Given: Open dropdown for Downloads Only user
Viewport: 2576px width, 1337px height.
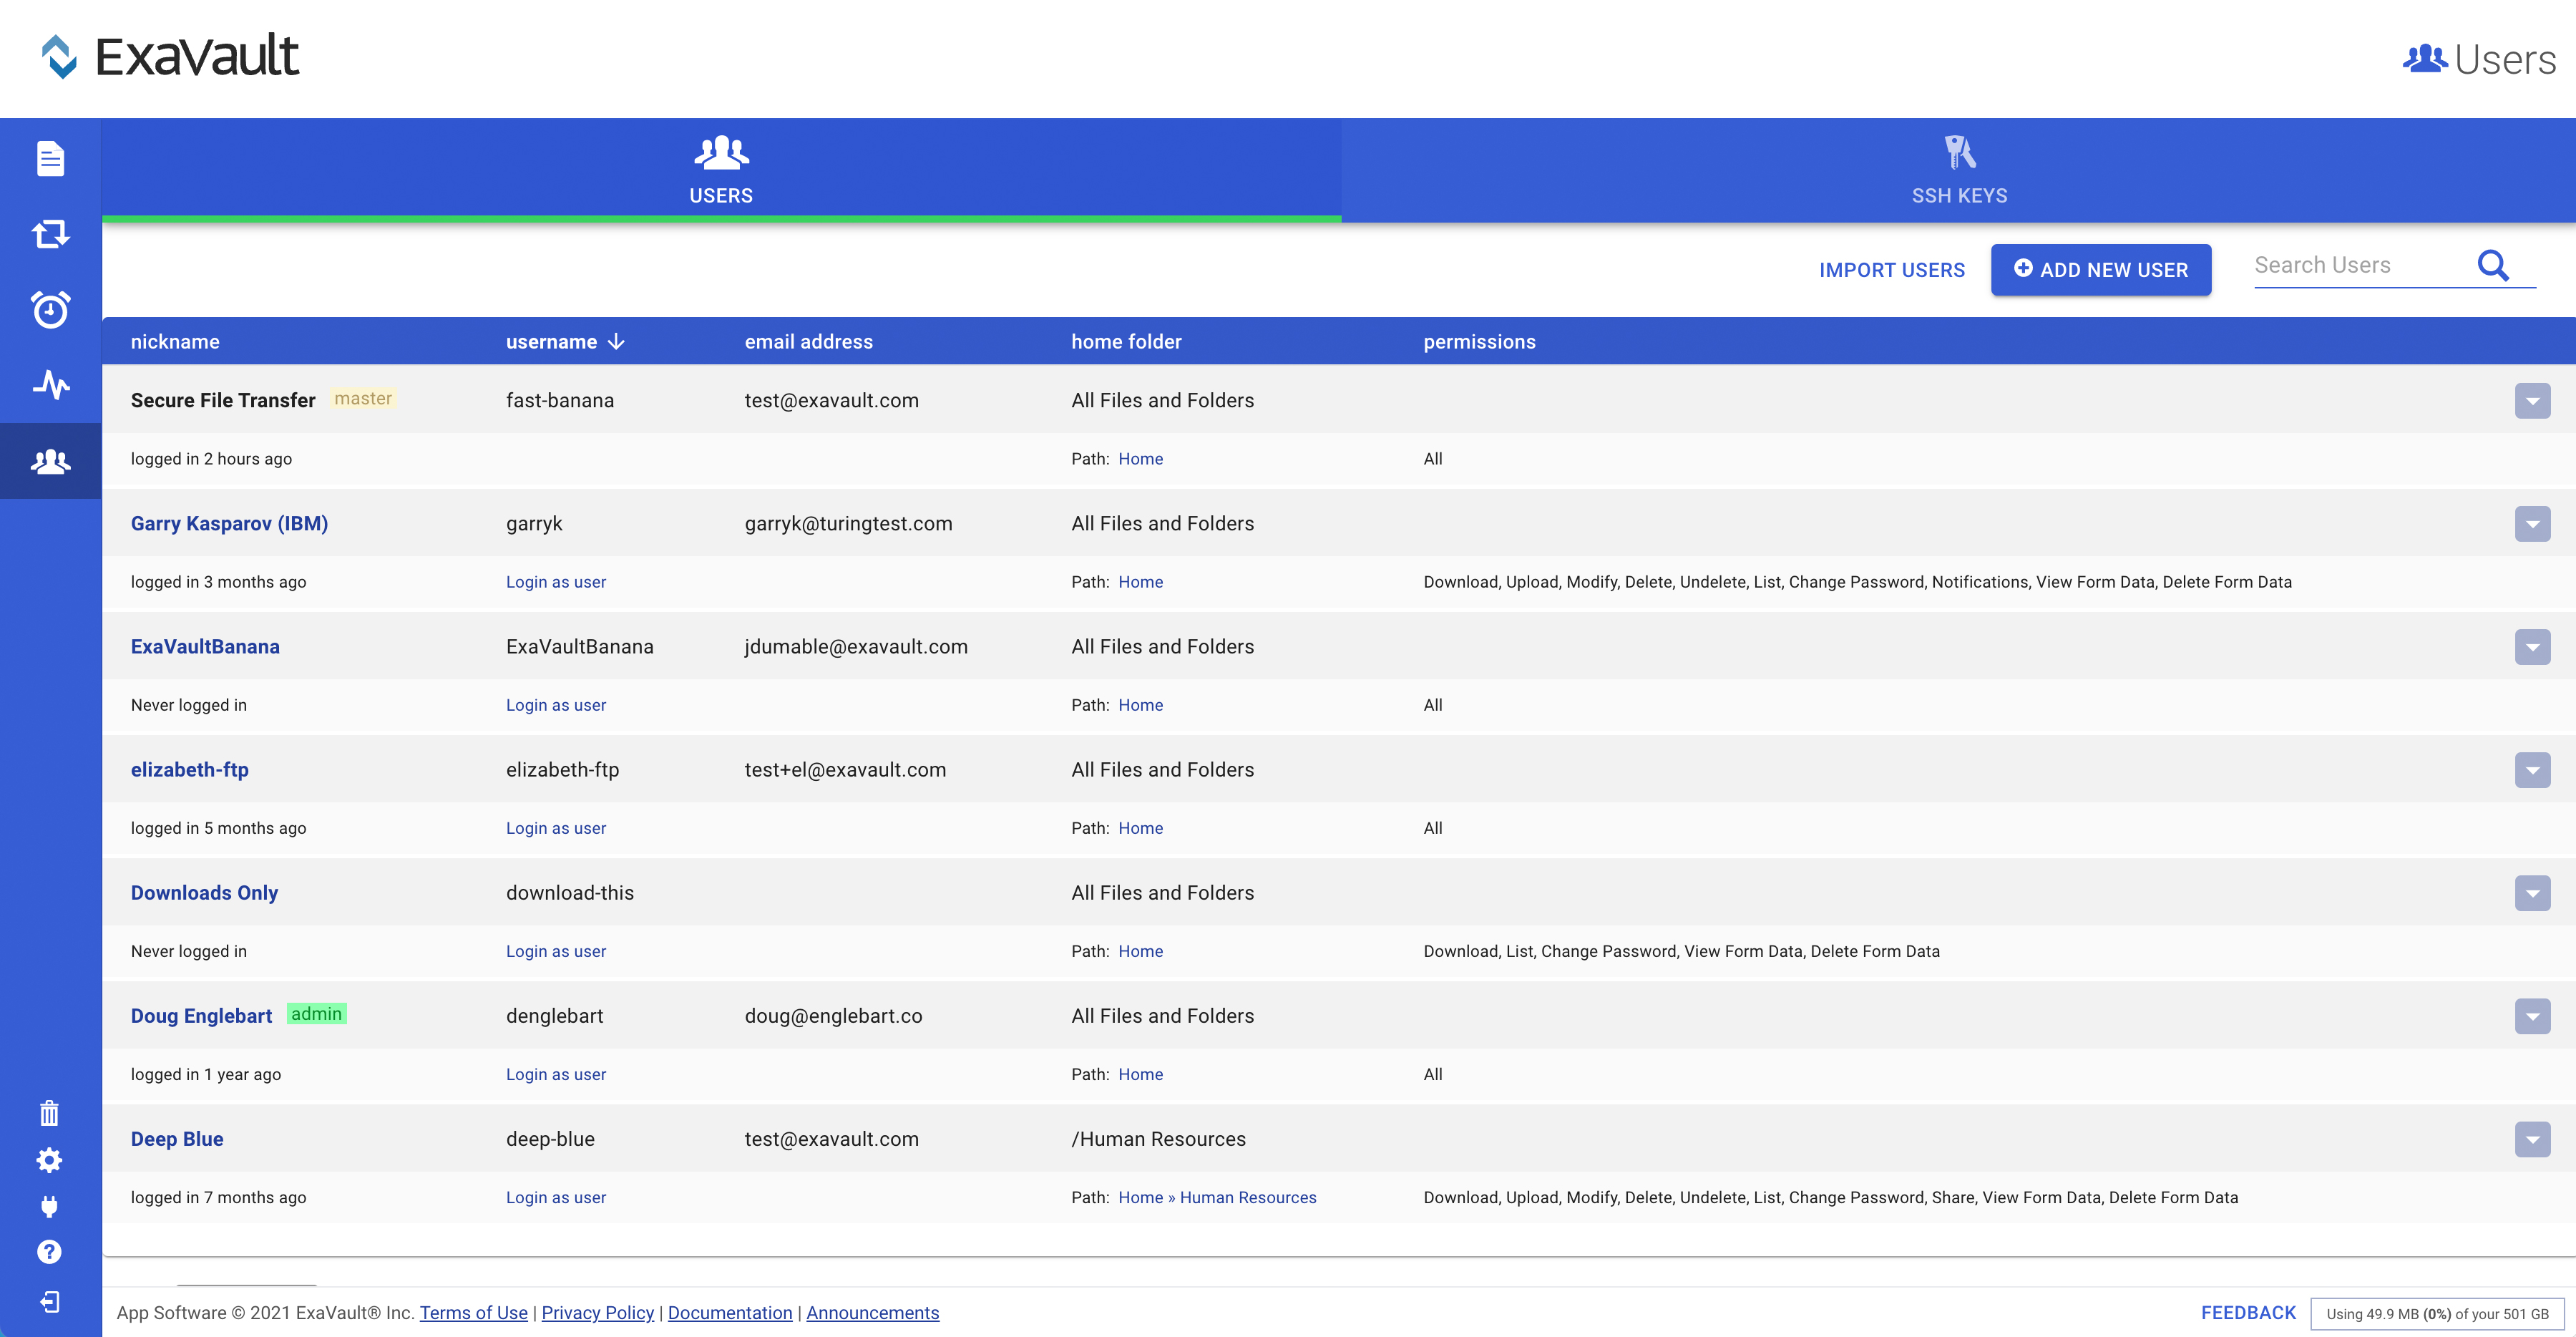Looking at the screenshot, I should [x=2532, y=893].
